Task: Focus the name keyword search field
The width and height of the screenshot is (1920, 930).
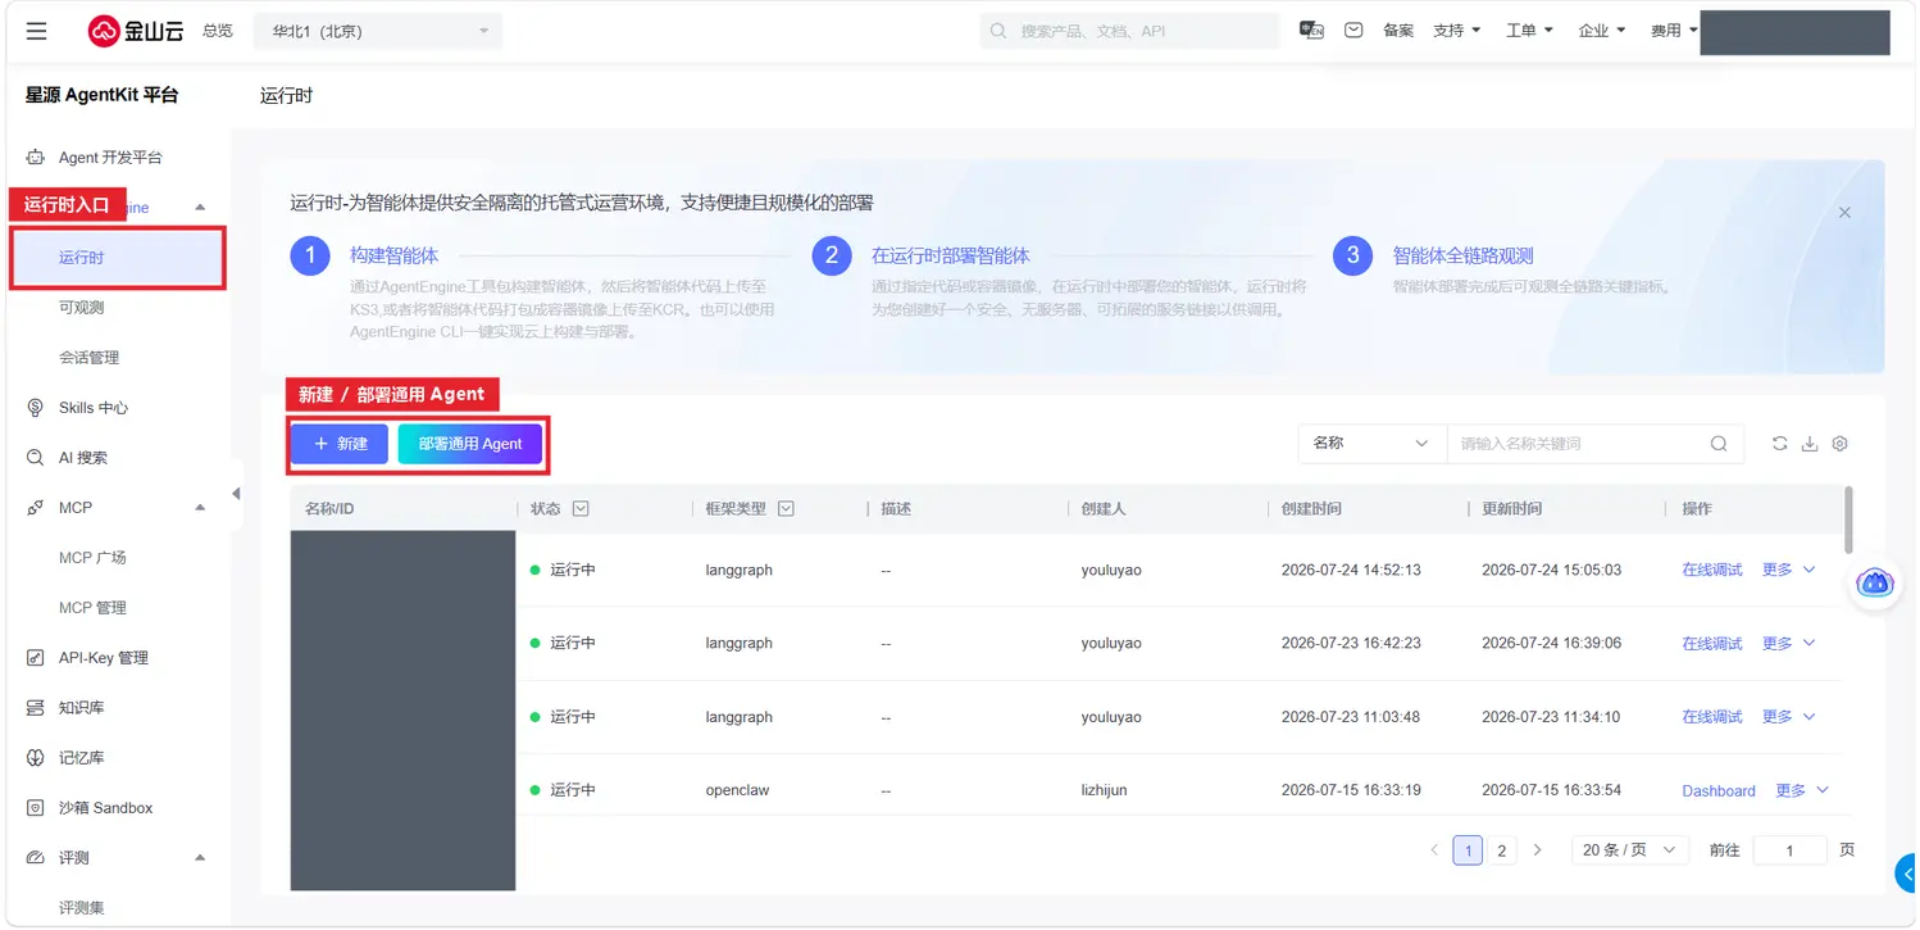Action: 1578,443
